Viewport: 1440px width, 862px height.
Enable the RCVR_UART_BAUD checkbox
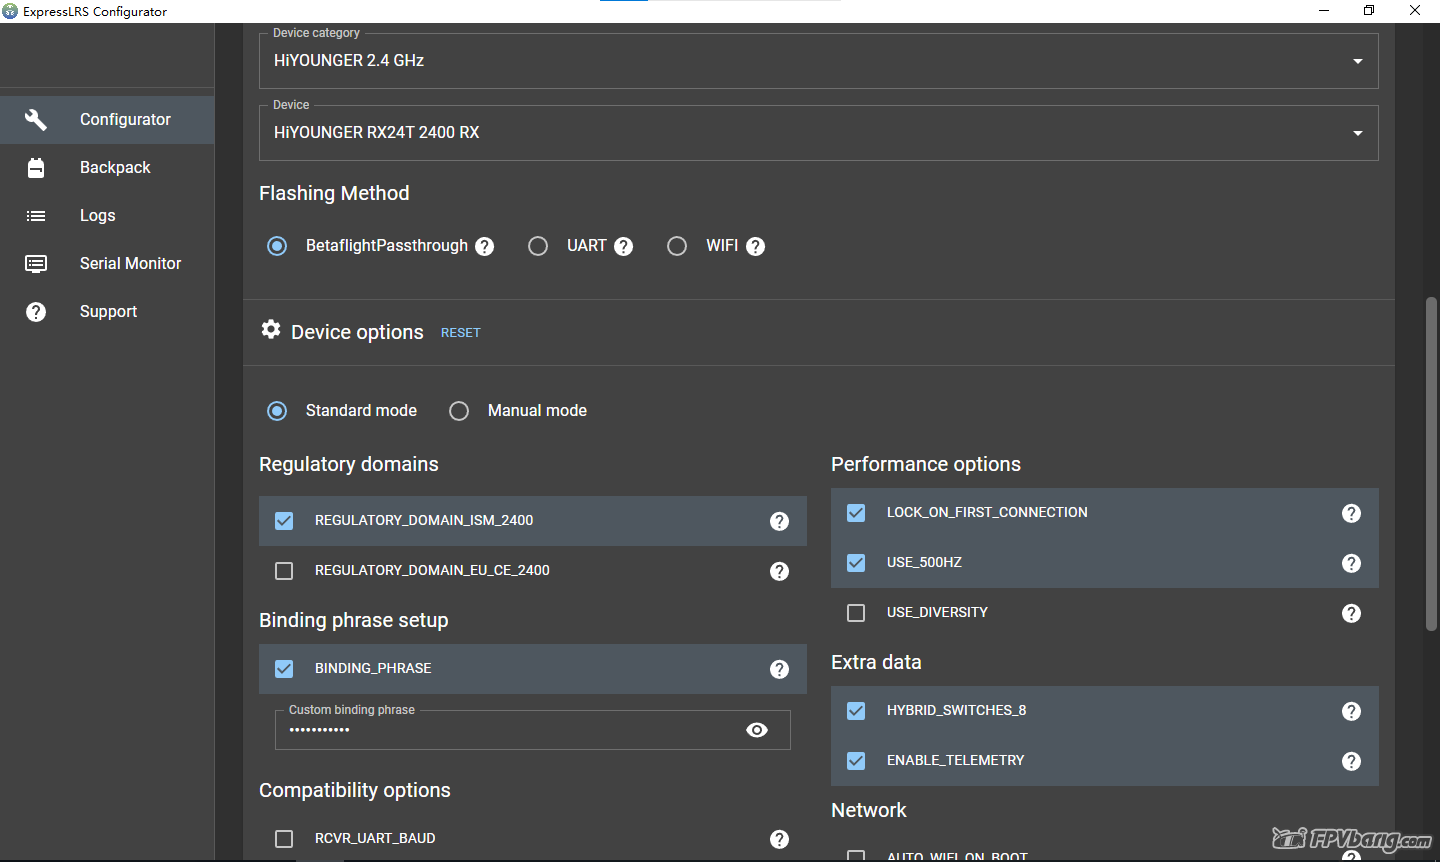click(284, 839)
